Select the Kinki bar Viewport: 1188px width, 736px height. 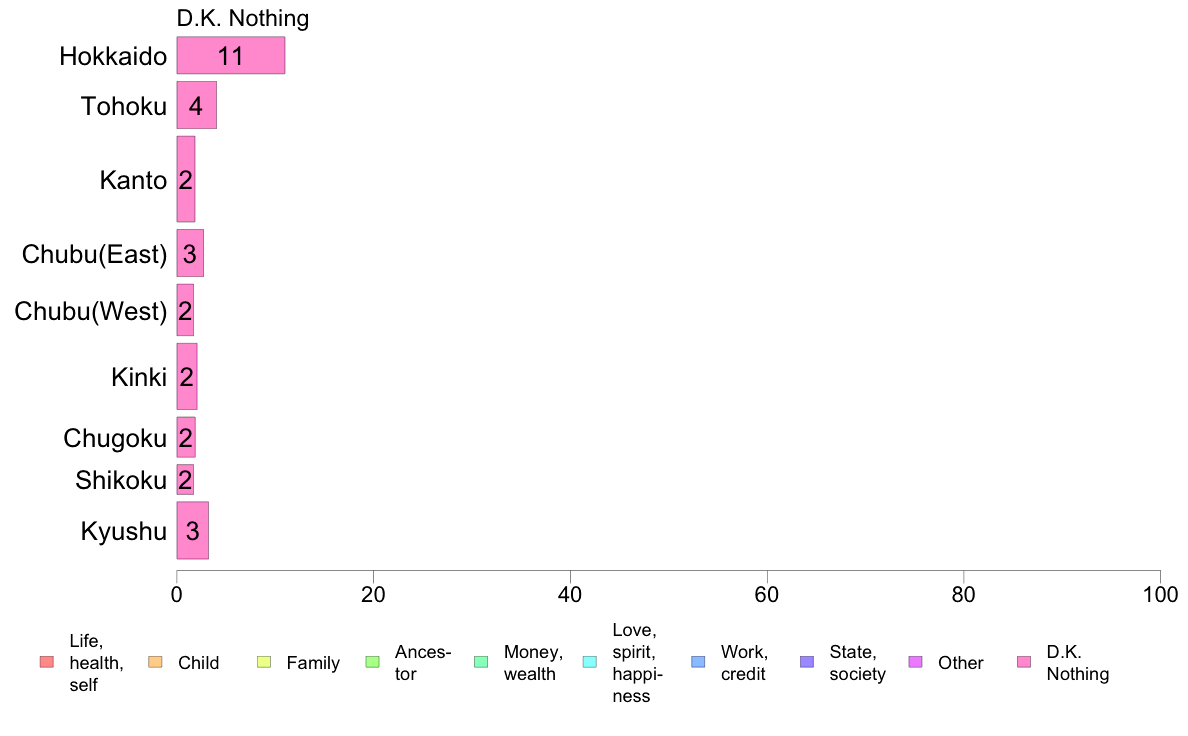click(187, 377)
